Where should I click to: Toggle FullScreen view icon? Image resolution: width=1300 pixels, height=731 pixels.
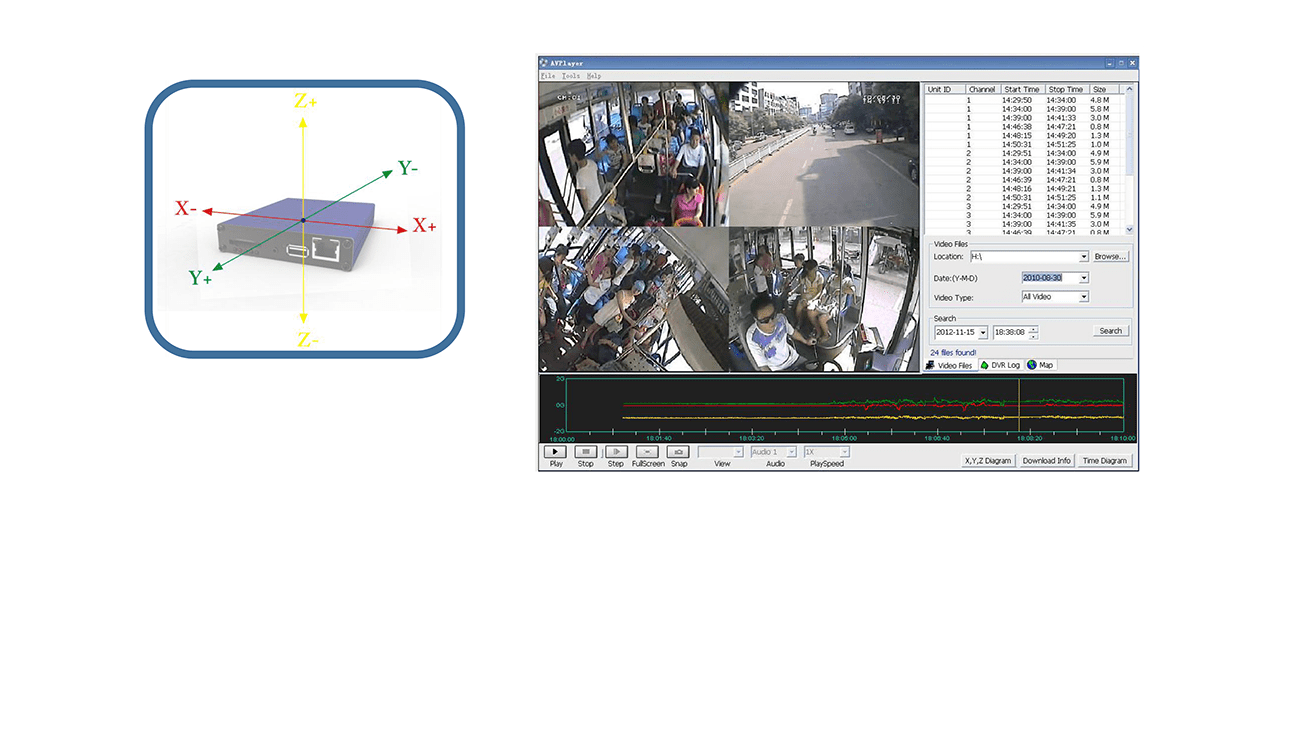pos(647,452)
